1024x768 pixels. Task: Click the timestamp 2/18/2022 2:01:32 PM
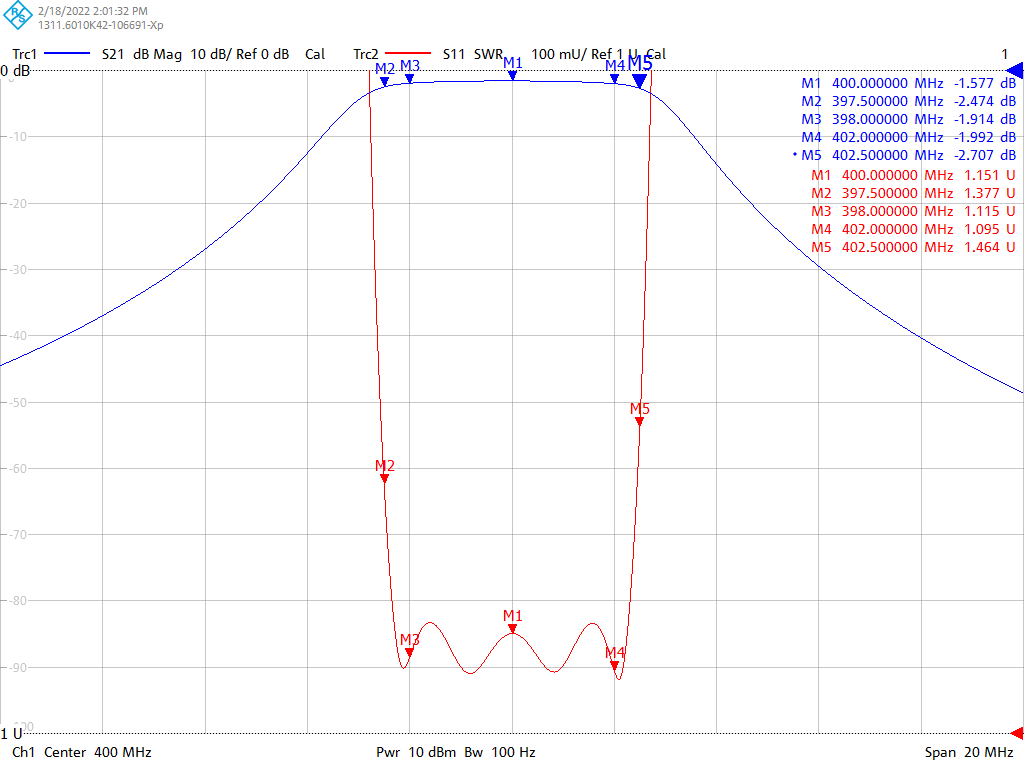tap(93, 11)
